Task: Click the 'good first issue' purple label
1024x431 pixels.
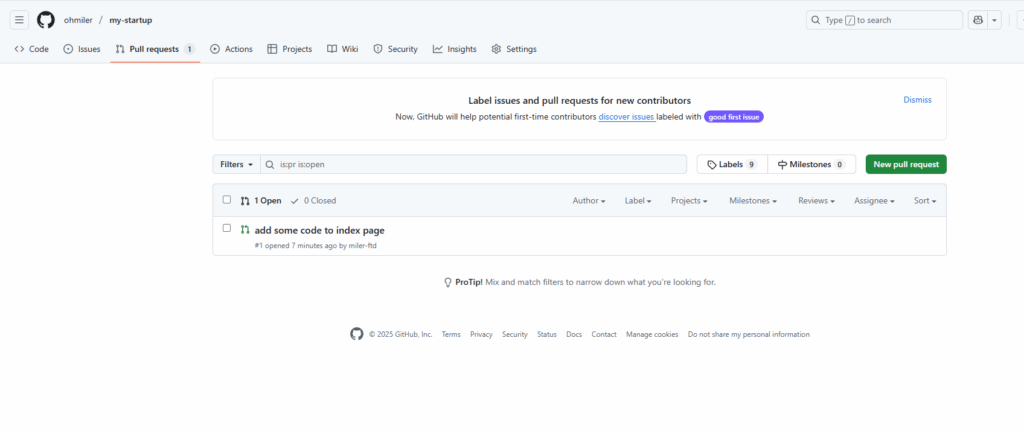Action: [735, 117]
